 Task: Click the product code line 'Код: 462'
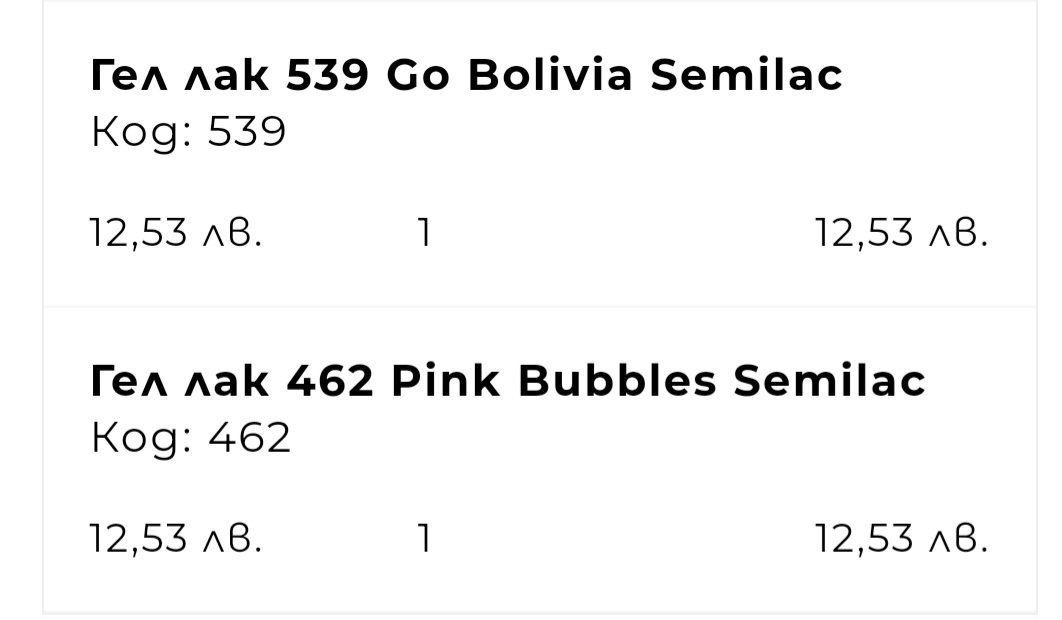(190, 438)
